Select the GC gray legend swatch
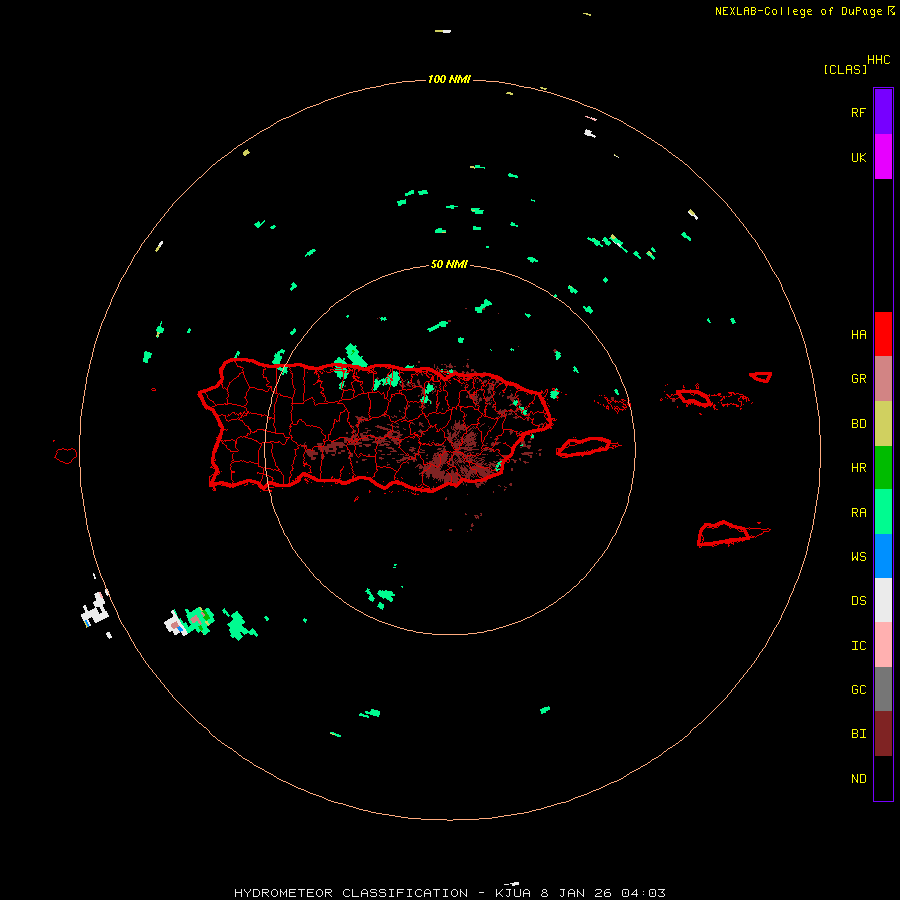This screenshot has height=900, width=900. pos(883,689)
